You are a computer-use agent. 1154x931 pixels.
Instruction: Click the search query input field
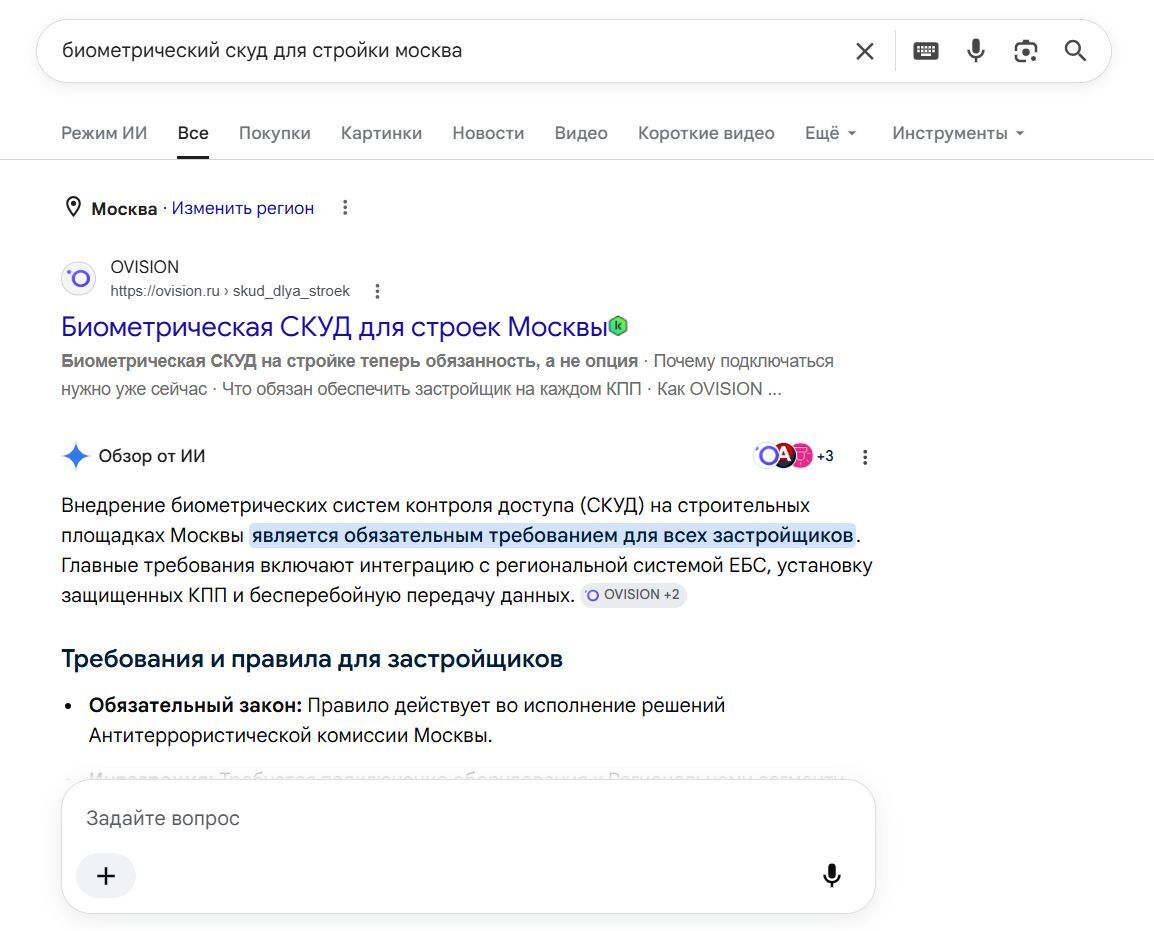pyautogui.click(x=442, y=51)
